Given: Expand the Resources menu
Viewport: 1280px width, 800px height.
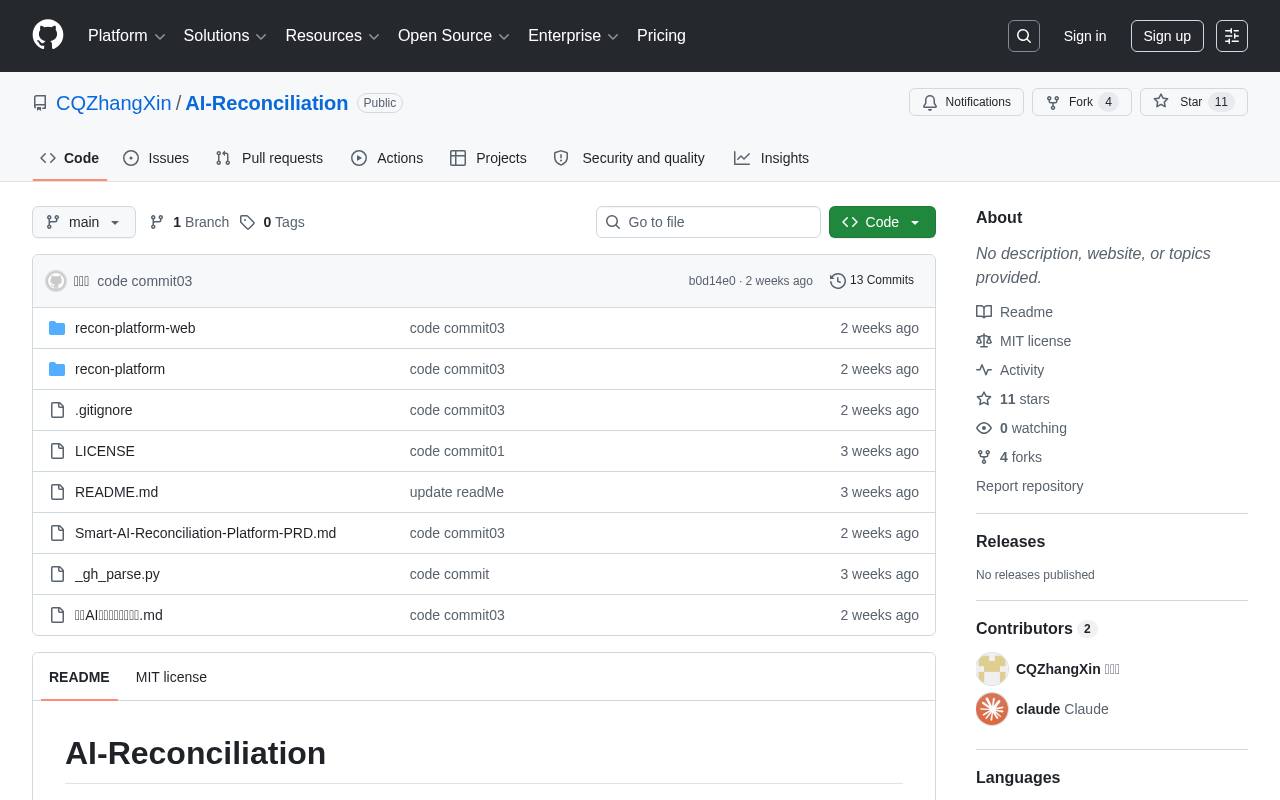Looking at the screenshot, I should coord(332,36).
